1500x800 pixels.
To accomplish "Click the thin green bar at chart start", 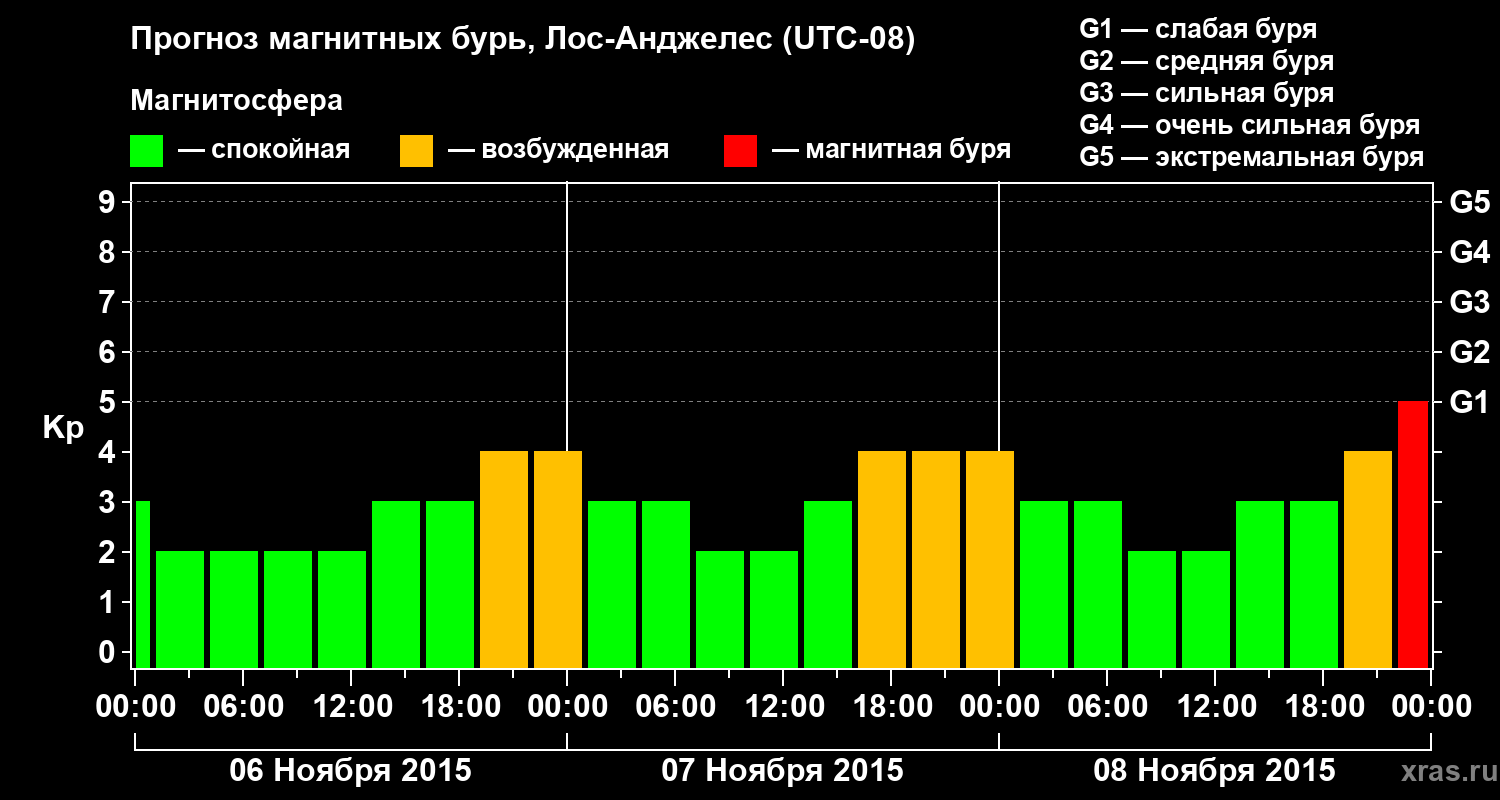I will (142, 584).
